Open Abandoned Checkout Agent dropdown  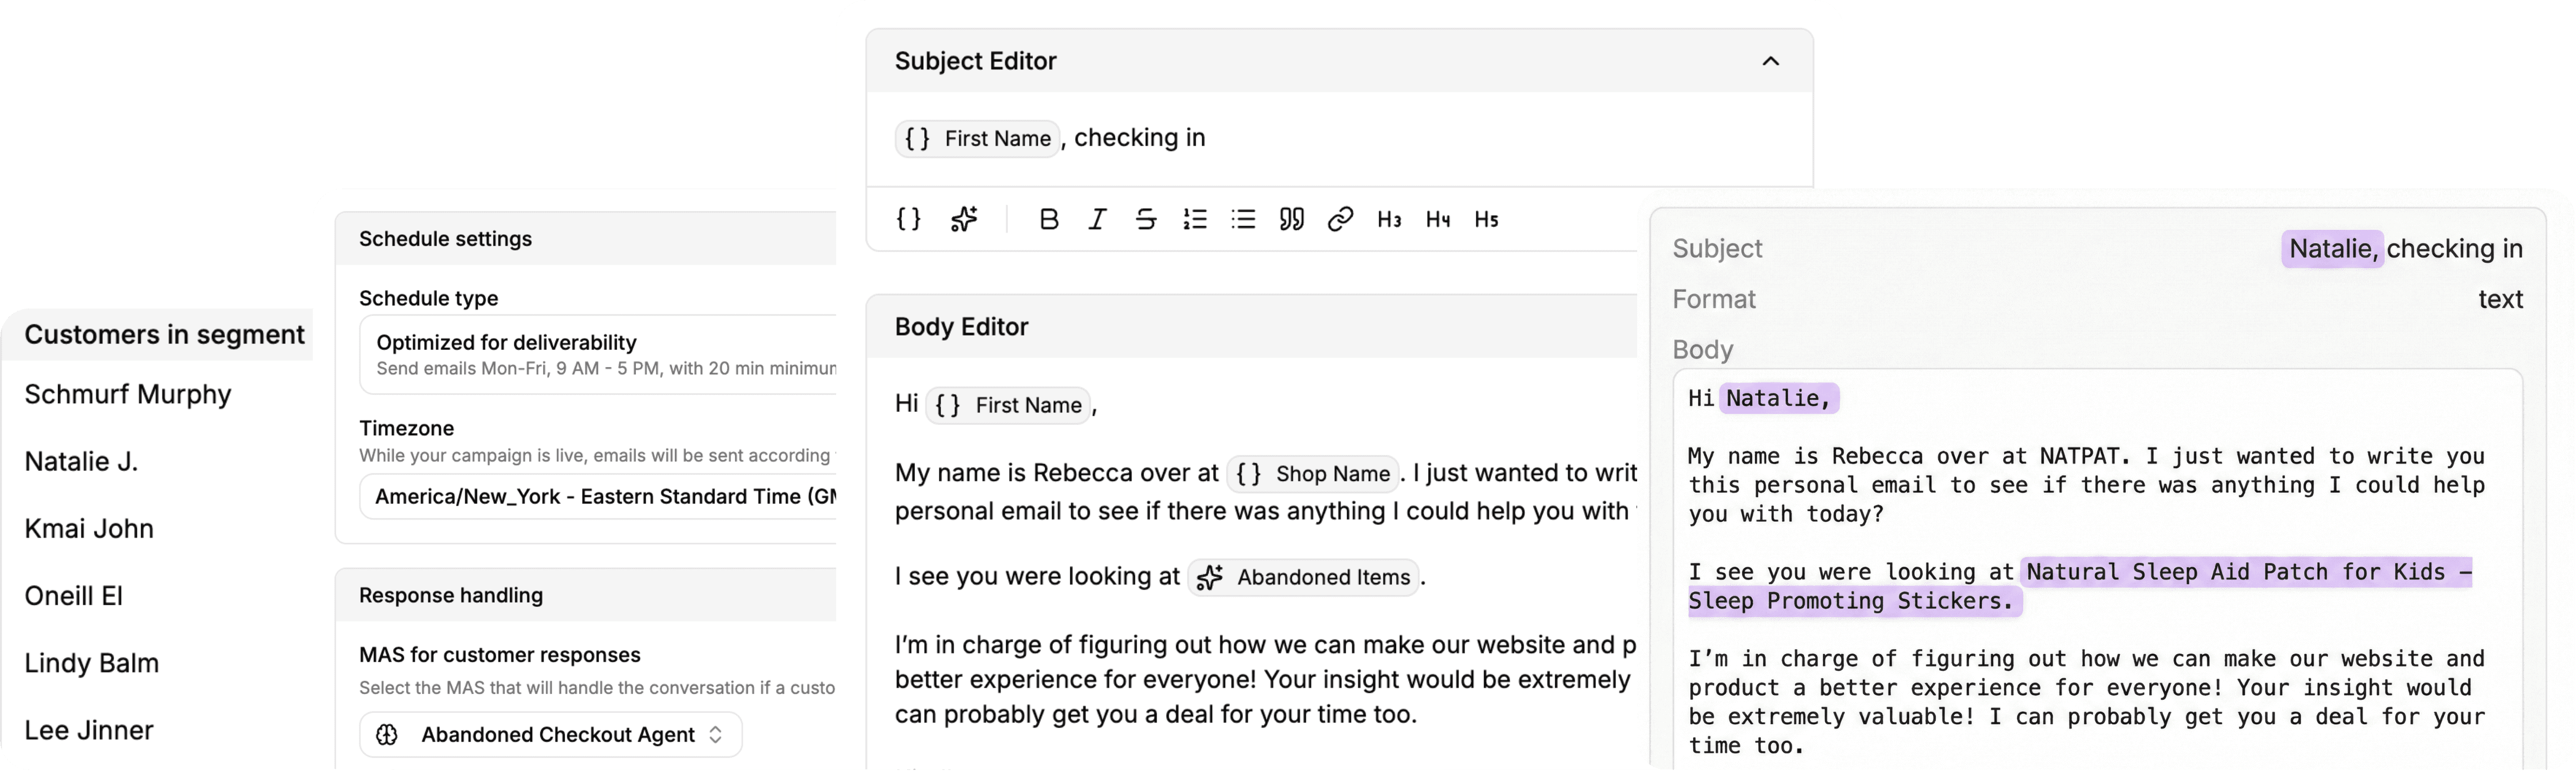click(x=550, y=735)
